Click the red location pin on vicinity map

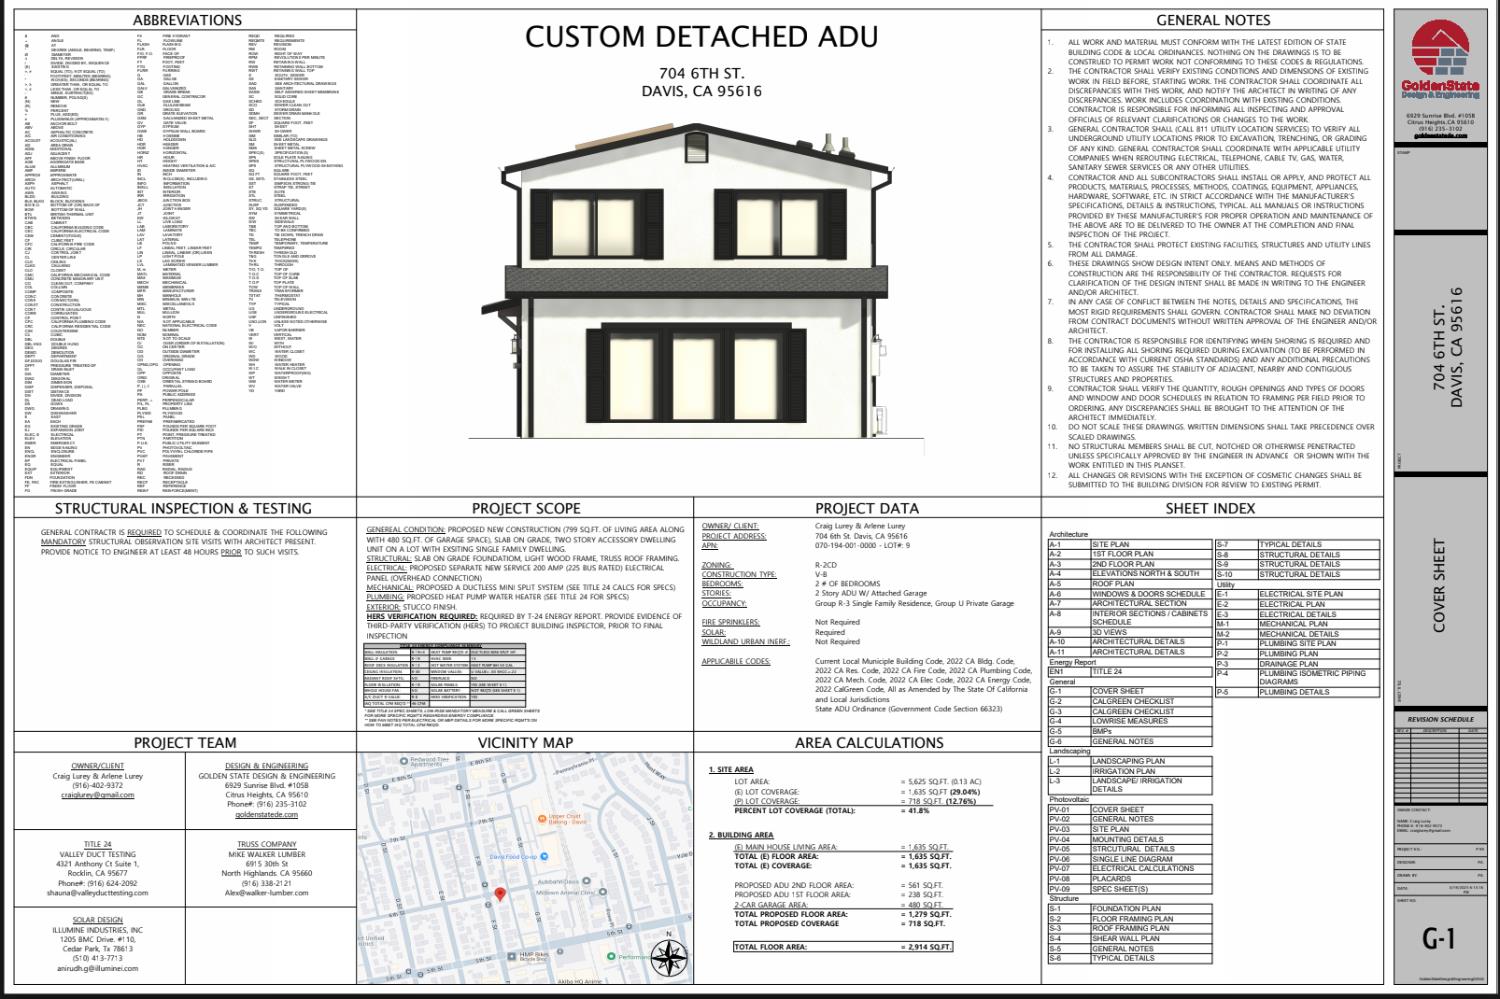(500, 893)
